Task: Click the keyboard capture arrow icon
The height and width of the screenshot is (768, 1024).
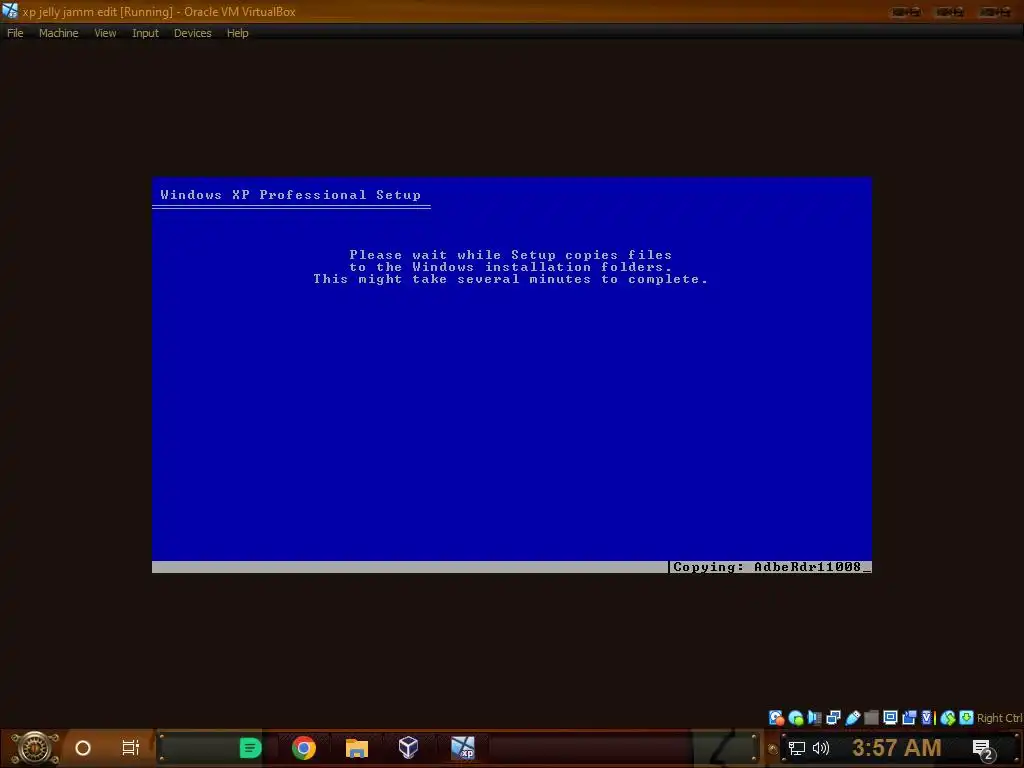Action: tap(967, 718)
